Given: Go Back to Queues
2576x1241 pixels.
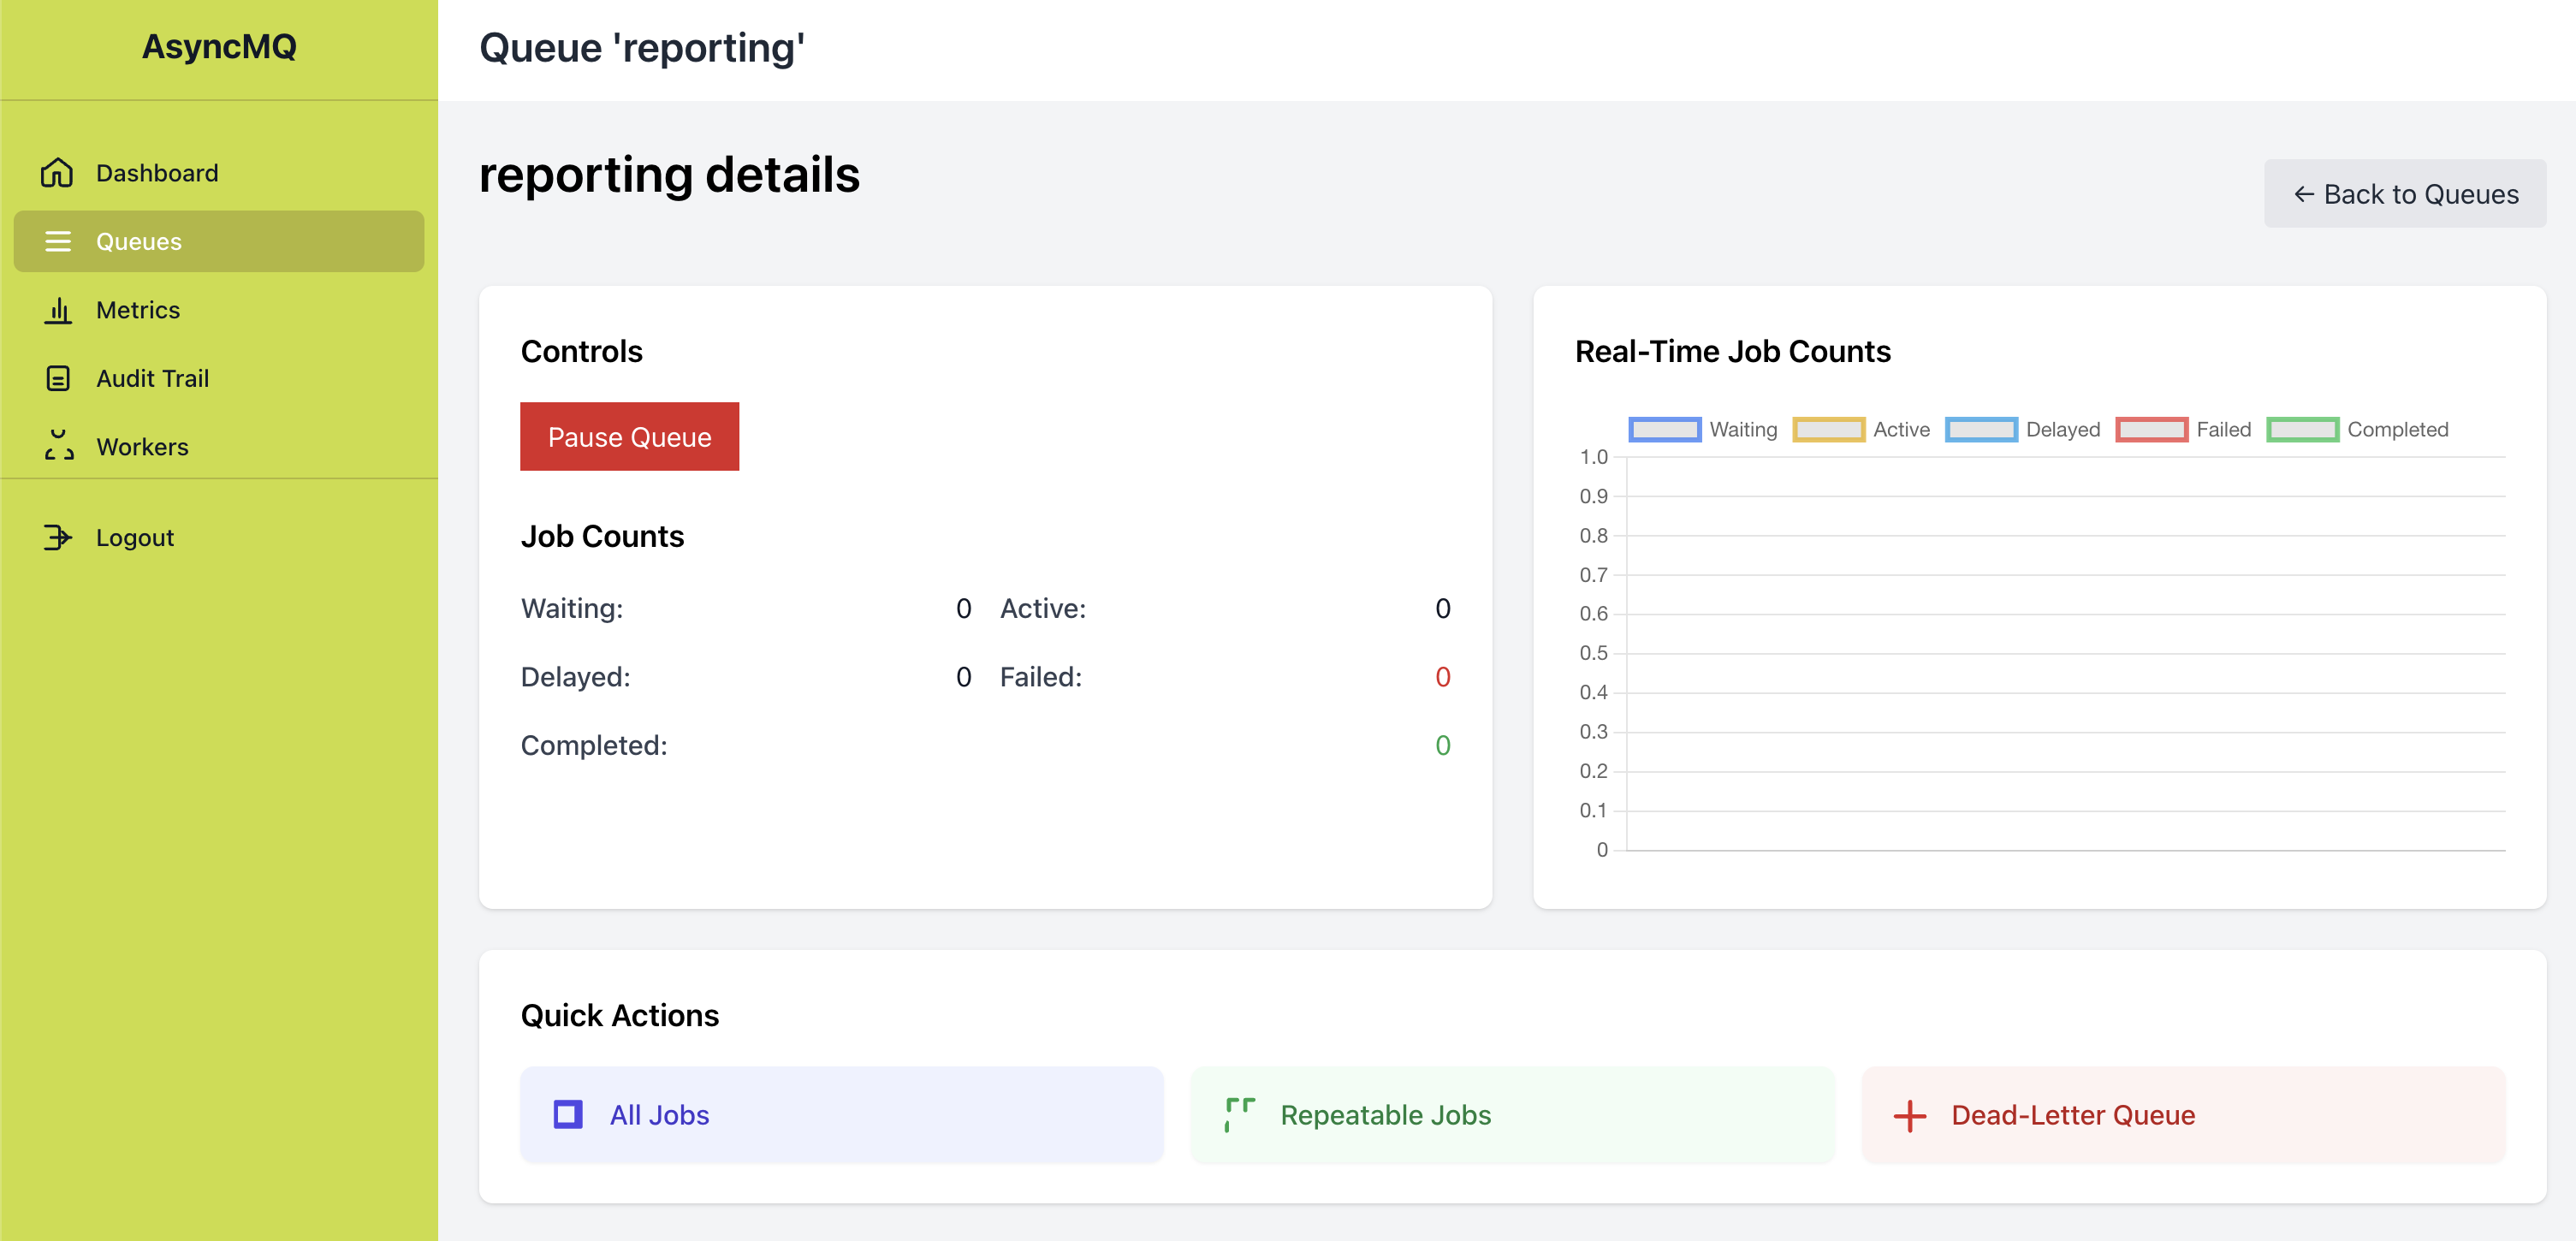Looking at the screenshot, I should pyautogui.click(x=2405, y=194).
